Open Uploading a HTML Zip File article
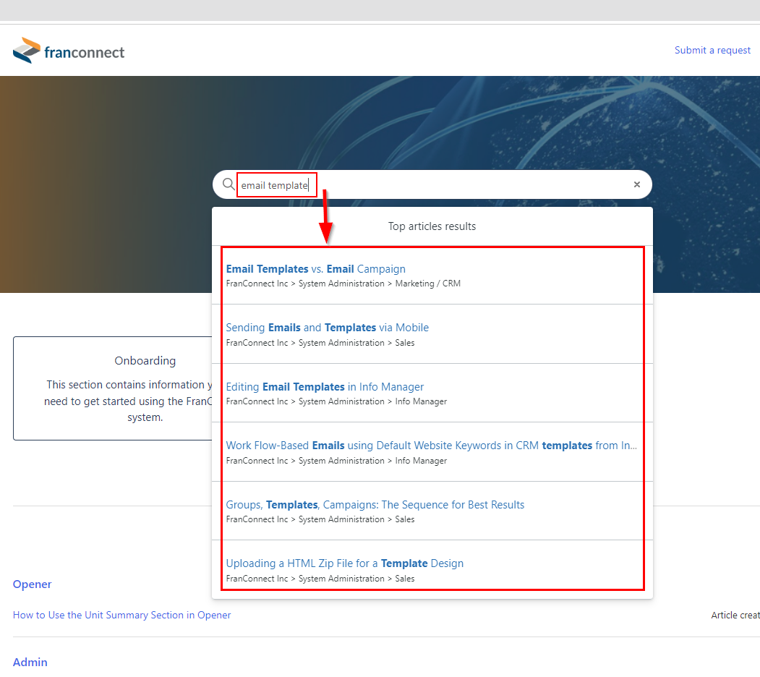Viewport: 760px width, 677px height. 345,563
